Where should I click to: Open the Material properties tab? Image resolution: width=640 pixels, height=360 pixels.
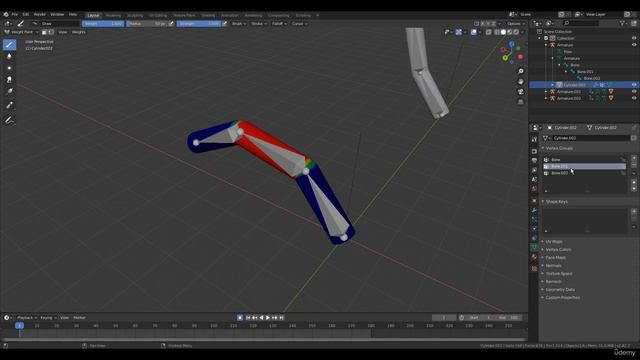coord(534,257)
